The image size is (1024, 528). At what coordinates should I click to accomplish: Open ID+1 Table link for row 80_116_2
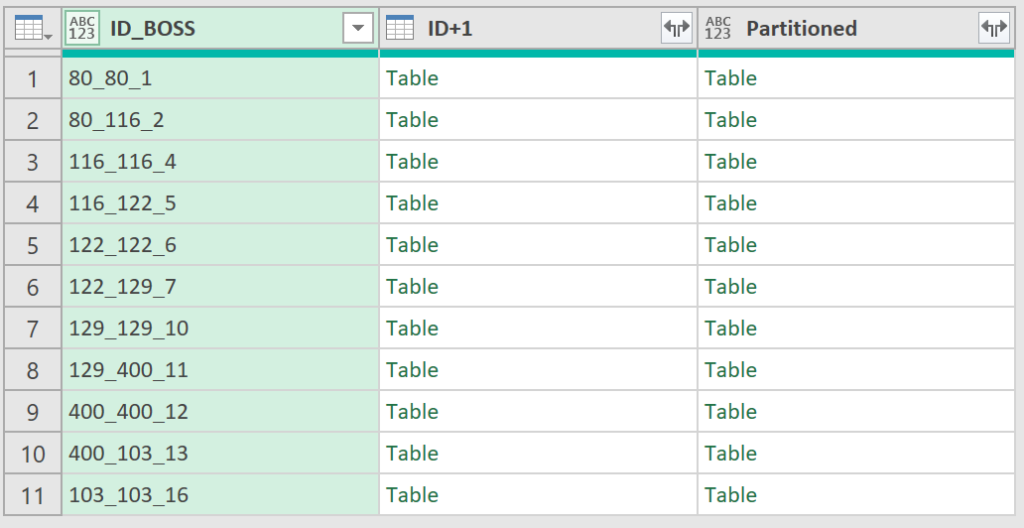(412, 120)
